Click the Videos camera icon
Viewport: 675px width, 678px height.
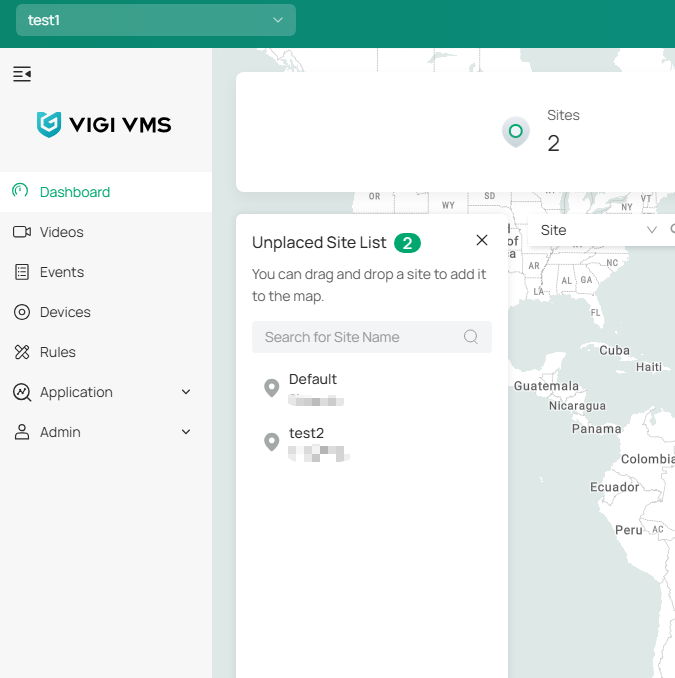pyautogui.click(x=22, y=232)
